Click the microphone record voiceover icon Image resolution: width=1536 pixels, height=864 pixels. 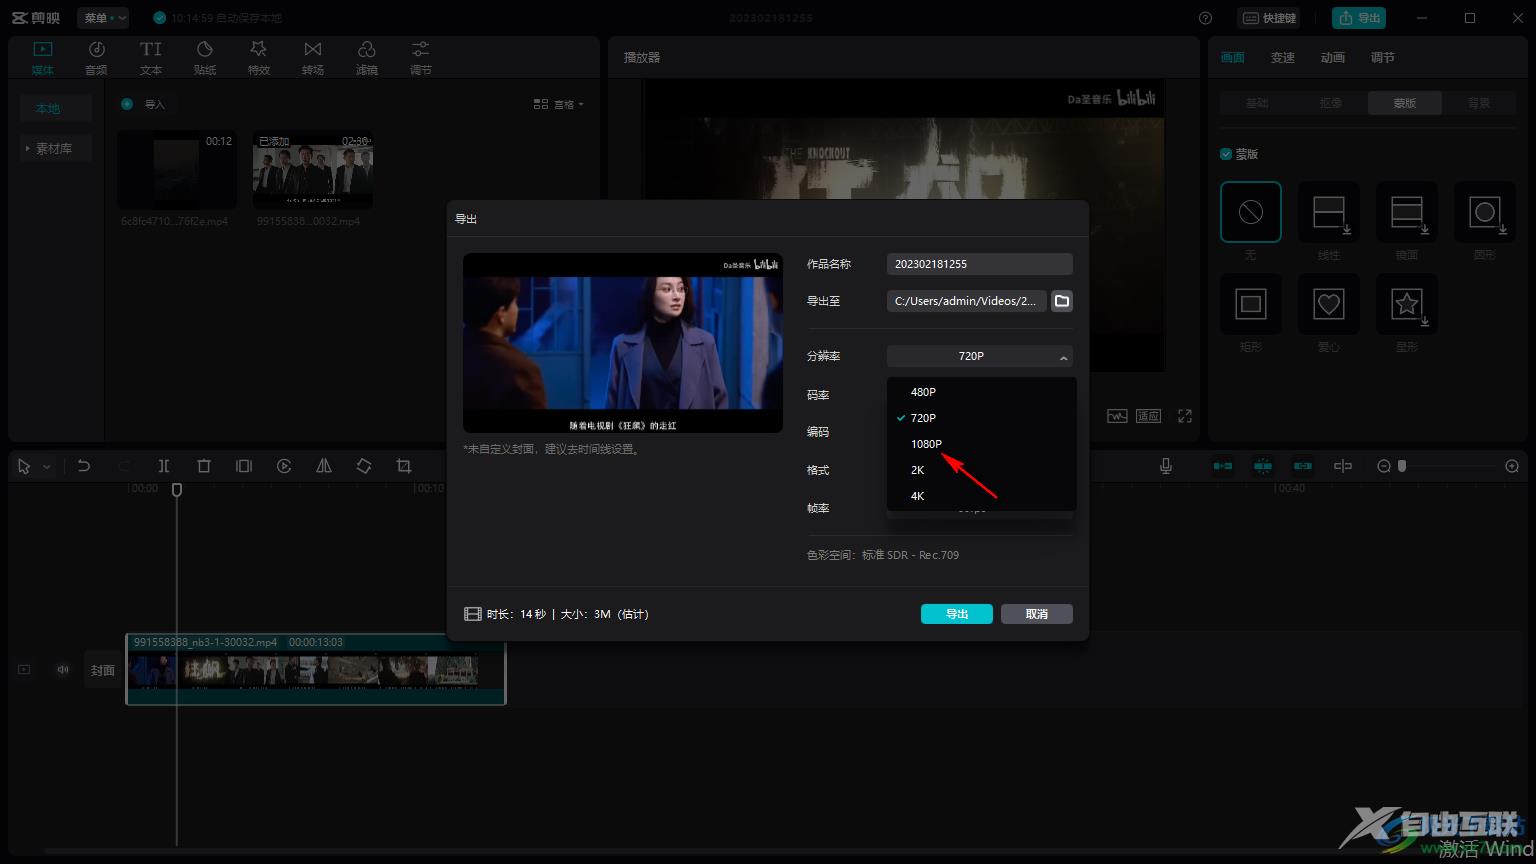click(1166, 466)
